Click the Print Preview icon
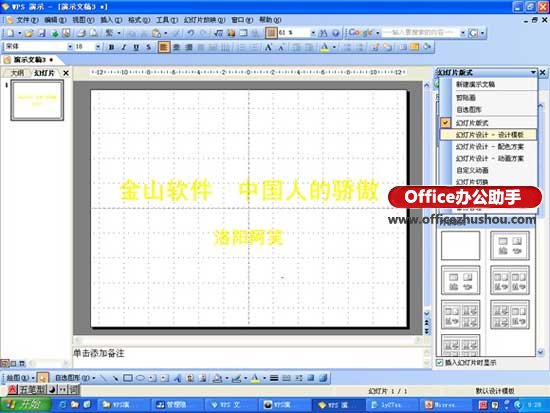 point(94,33)
